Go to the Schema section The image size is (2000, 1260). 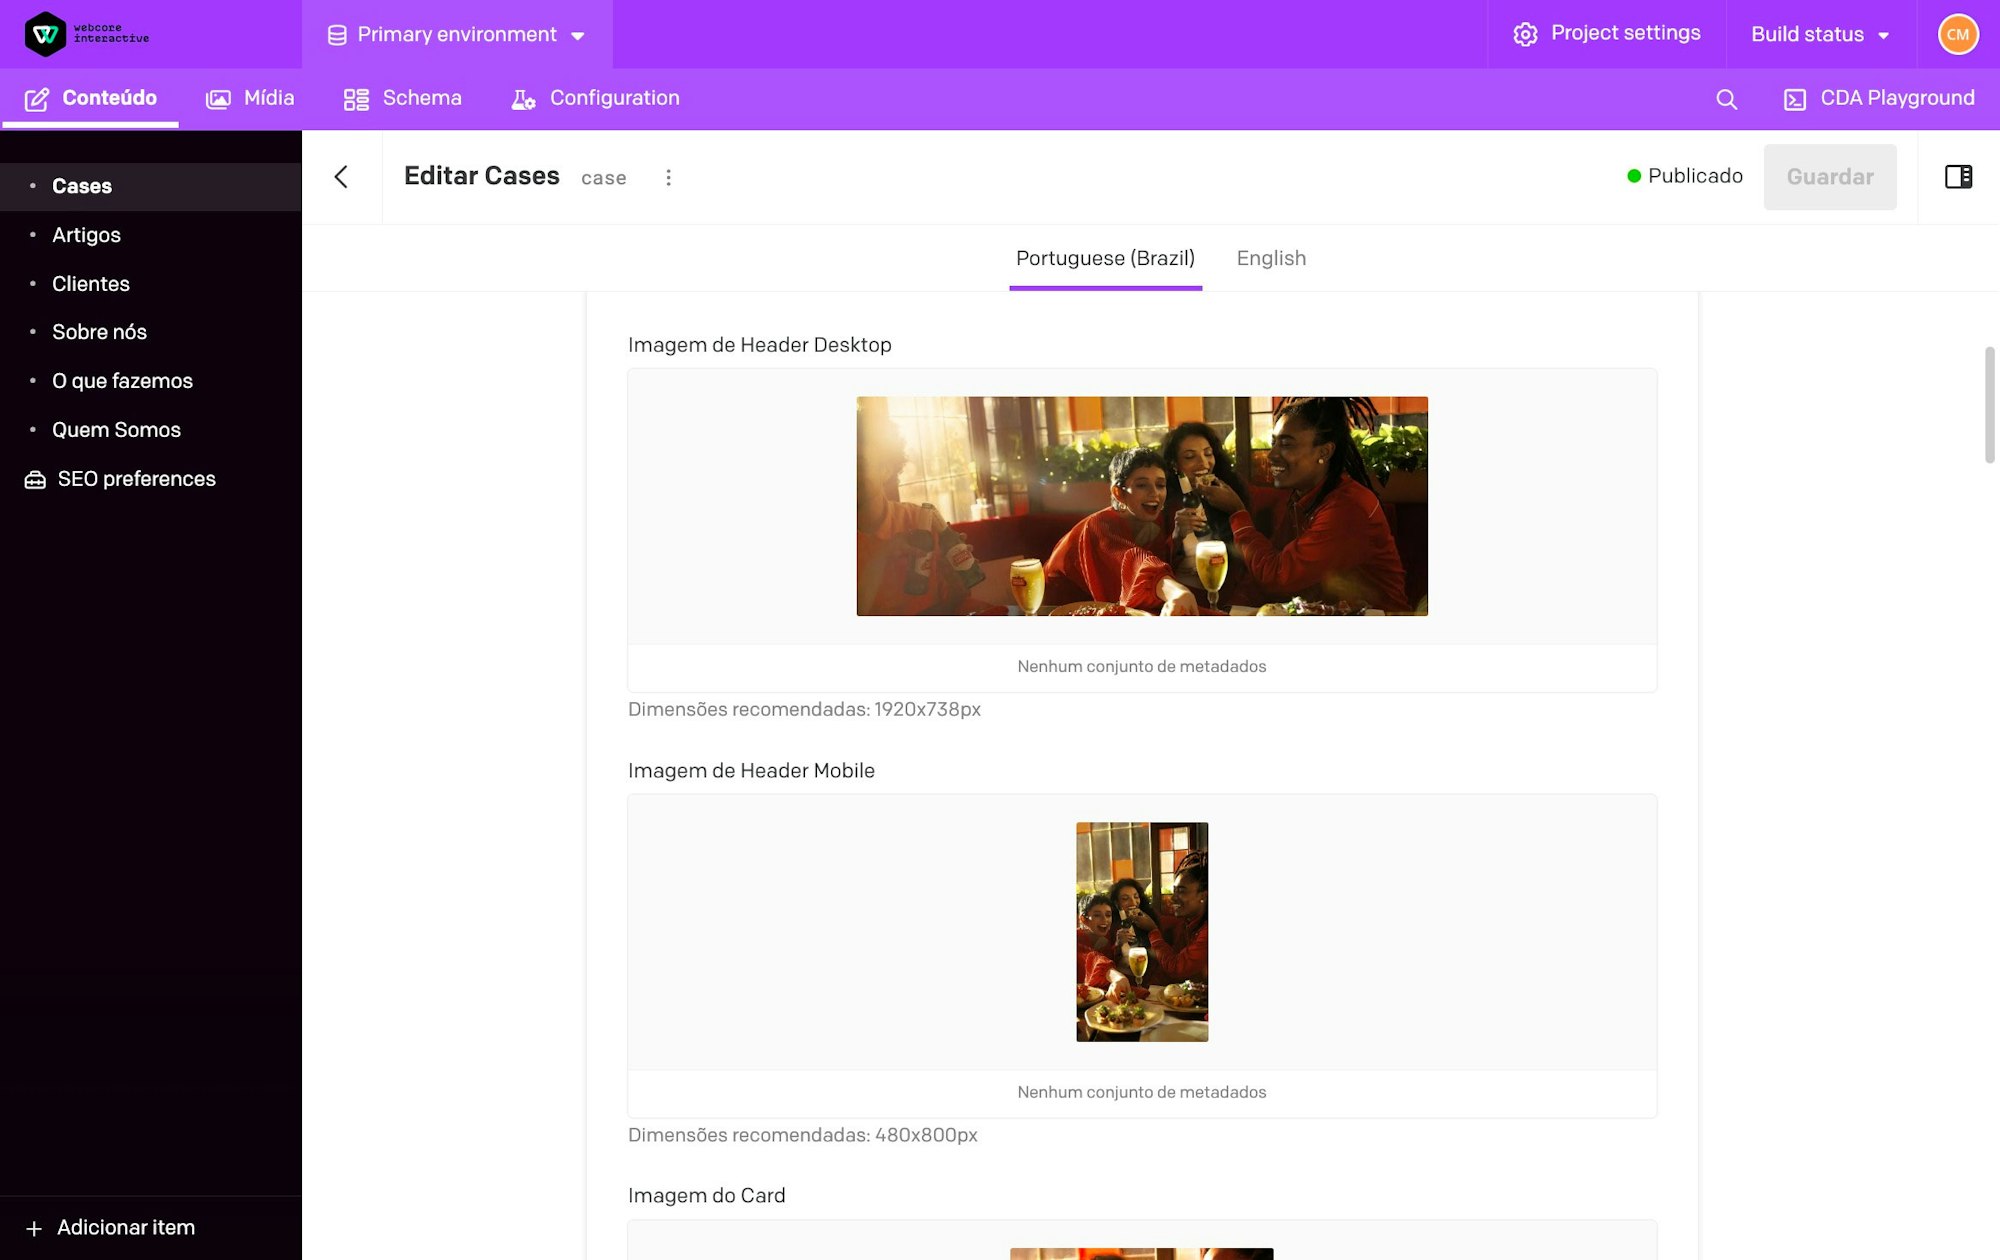click(x=402, y=98)
